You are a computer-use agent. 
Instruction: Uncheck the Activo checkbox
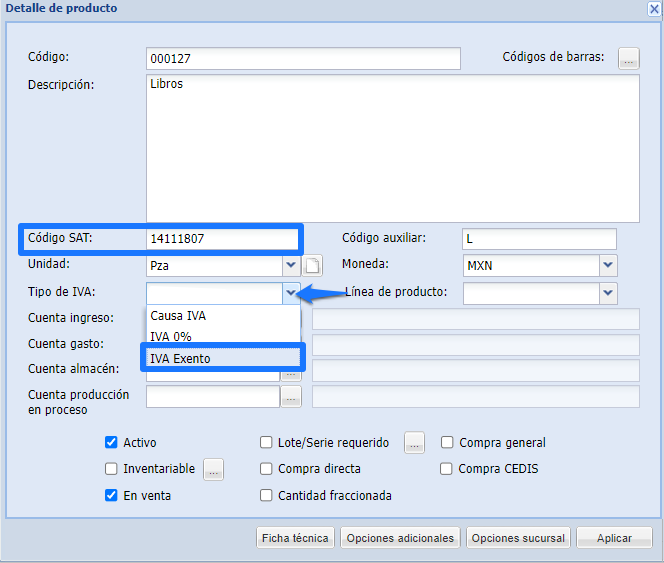112,443
